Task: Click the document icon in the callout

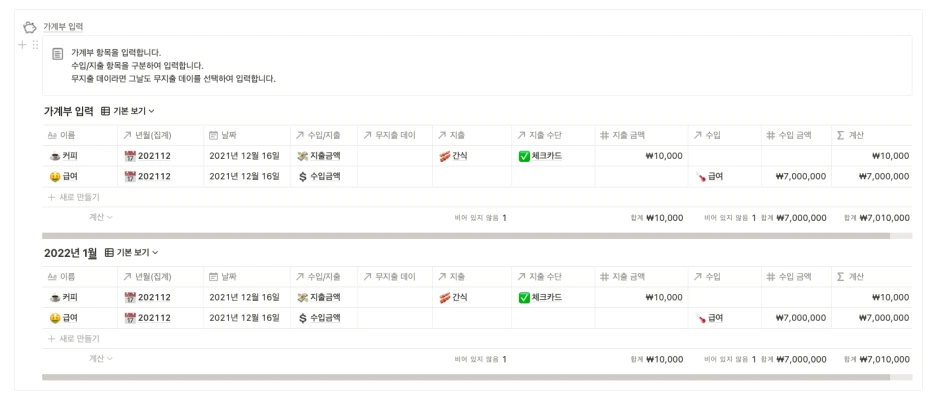Action: click(57, 54)
